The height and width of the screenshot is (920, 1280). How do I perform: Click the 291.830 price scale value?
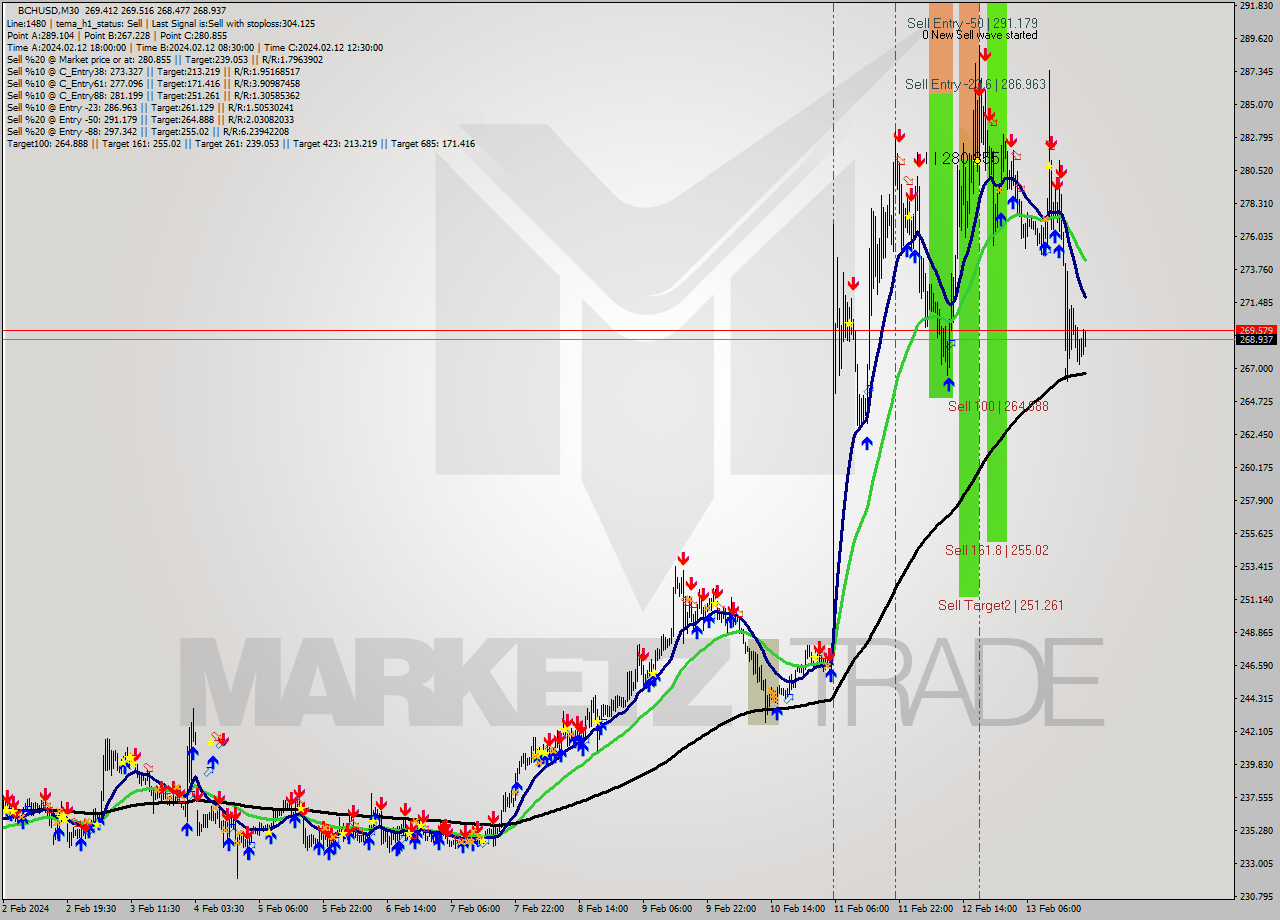click(x=1256, y=6)
